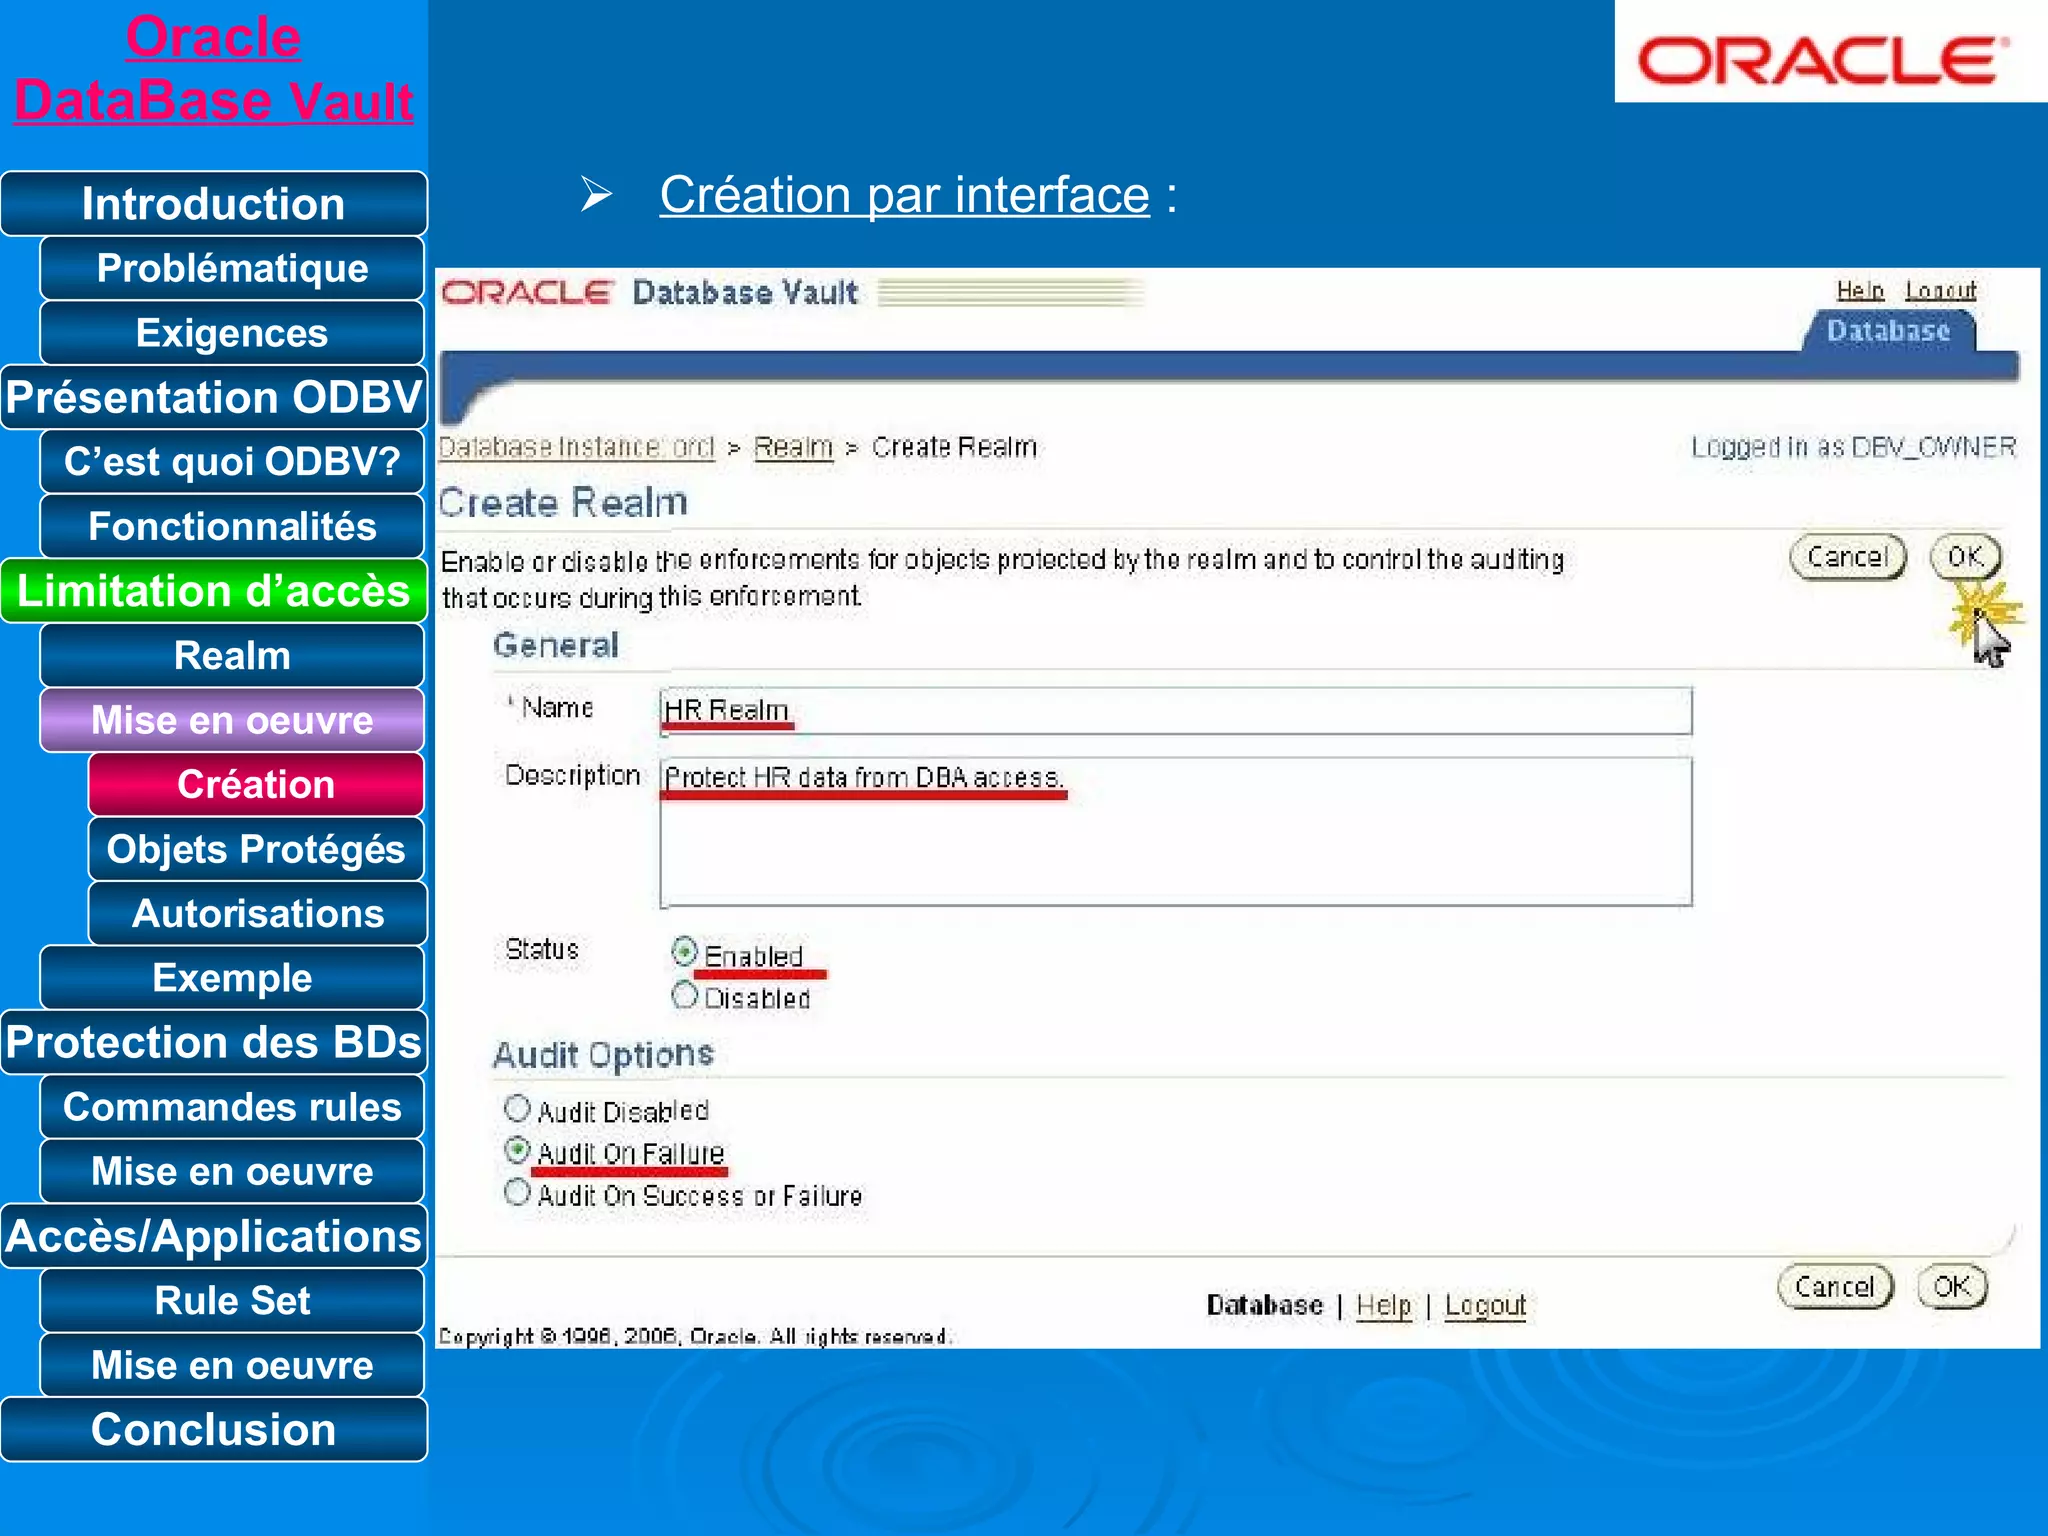2048x1536 pixels.
Task: Open the Oracle DataBase Vault title link
Action: coord(213,68)
